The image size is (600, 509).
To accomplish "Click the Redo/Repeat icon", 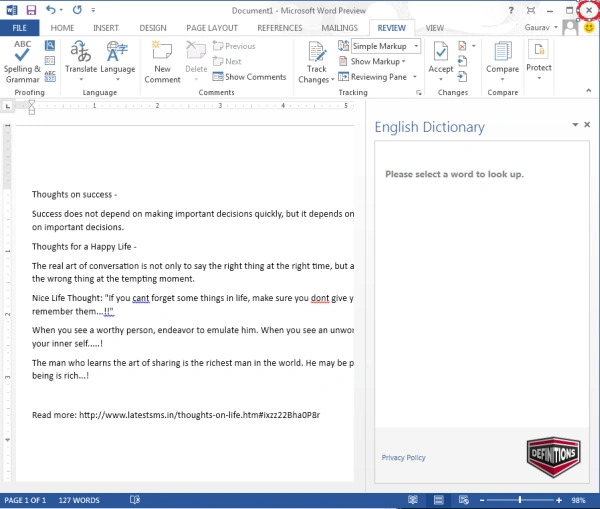I will (x=77, y=10).
